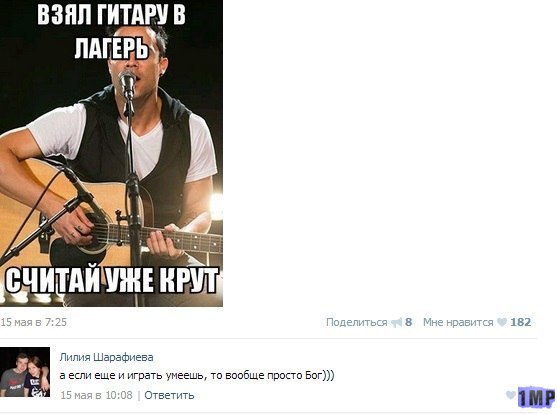This screenshot has height=414, width=557.
Task: Click the megaphone share icon
Action: 396,322
